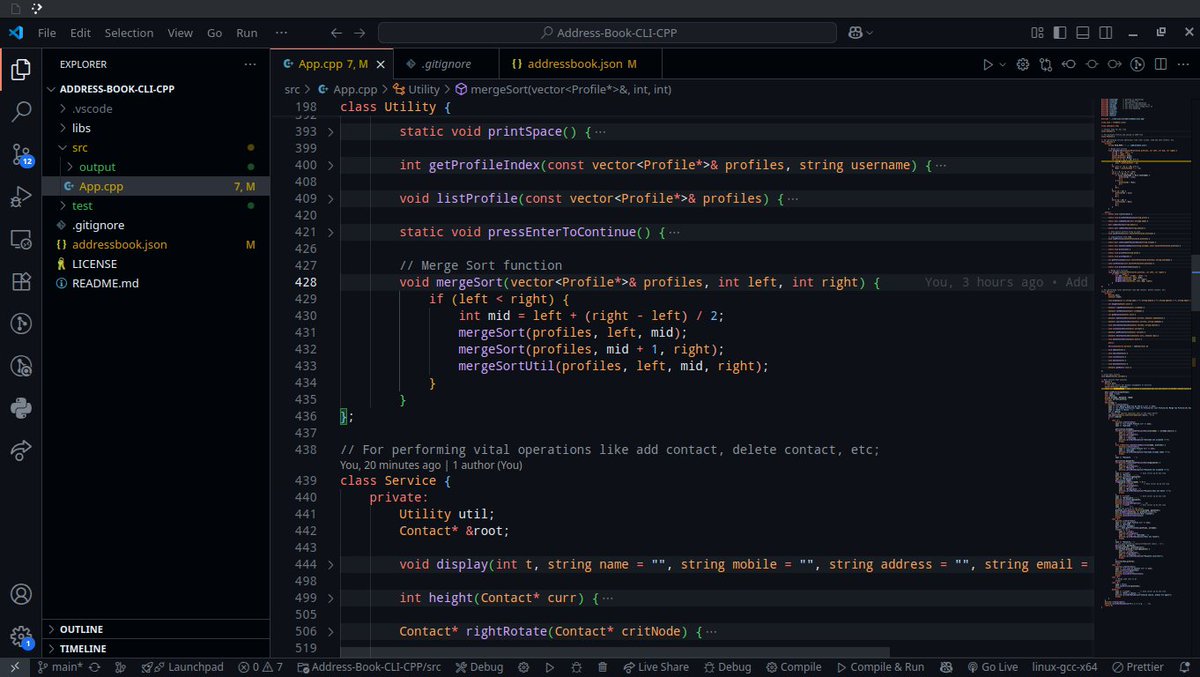Click Launchpad in the status bar
1200x677 pixels.
pos(182,667)
